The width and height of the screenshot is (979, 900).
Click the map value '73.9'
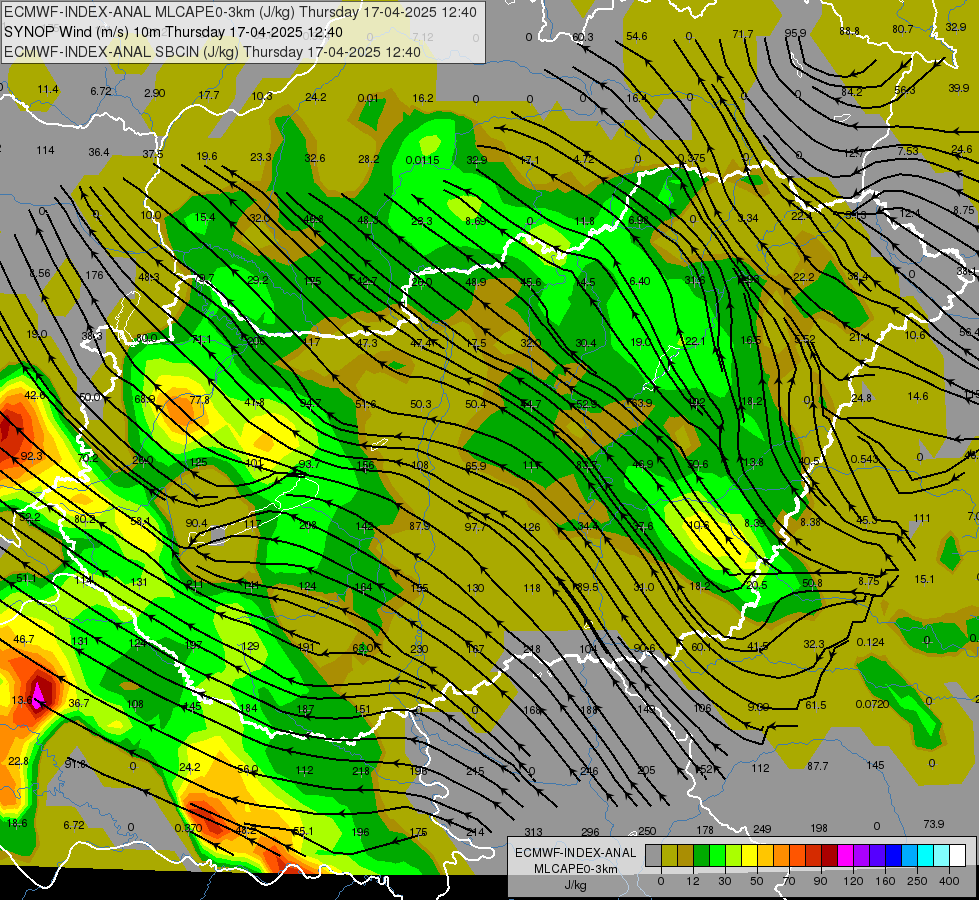(934, 824)
